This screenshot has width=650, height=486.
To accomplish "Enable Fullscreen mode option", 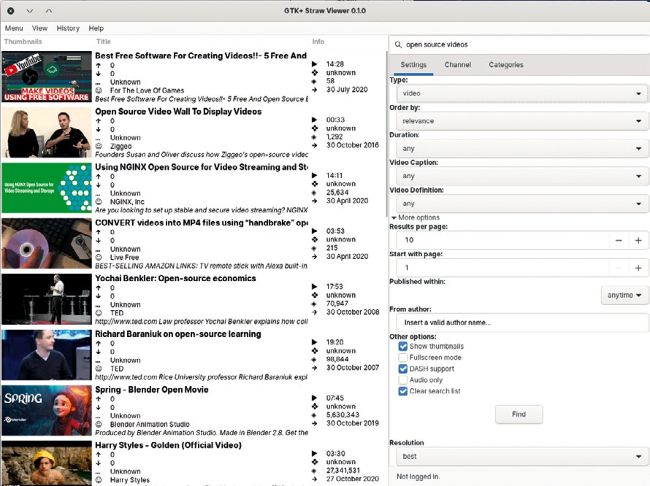I will [403, 357].
